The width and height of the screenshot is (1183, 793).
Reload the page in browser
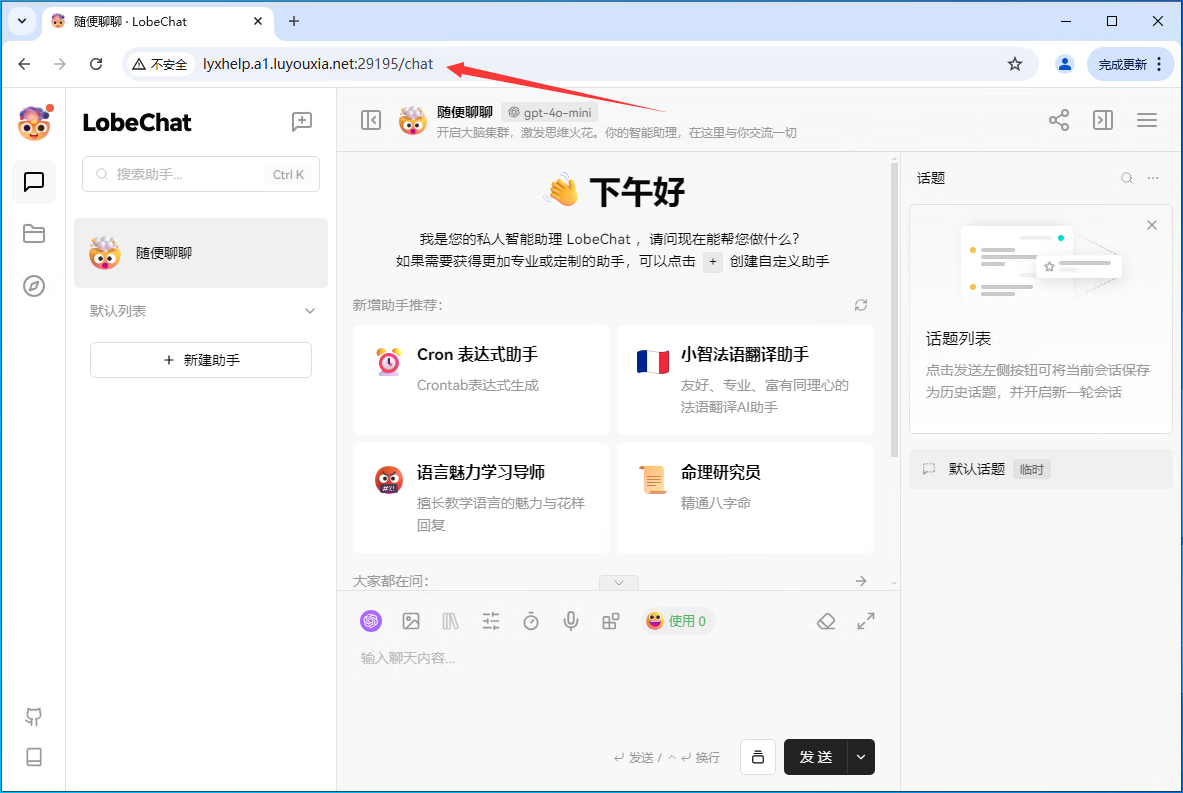pyautogui.click(x=96, y=64)
